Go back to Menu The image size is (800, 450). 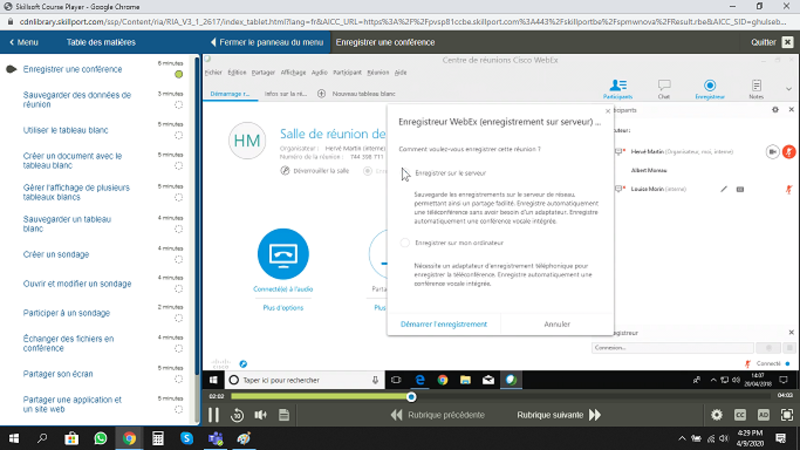click(24, 42)
